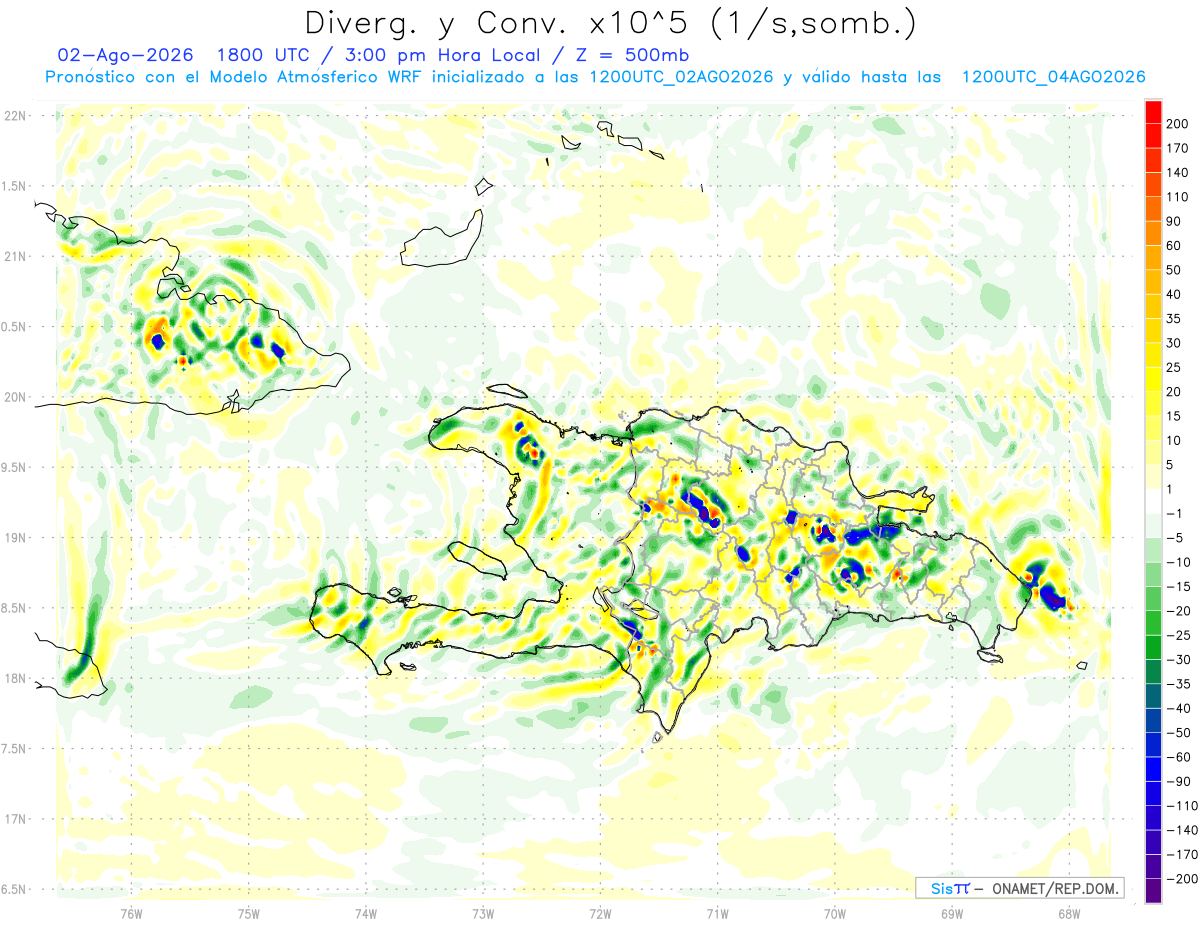Click the '70W' longitude axis label

pos(834,913)
